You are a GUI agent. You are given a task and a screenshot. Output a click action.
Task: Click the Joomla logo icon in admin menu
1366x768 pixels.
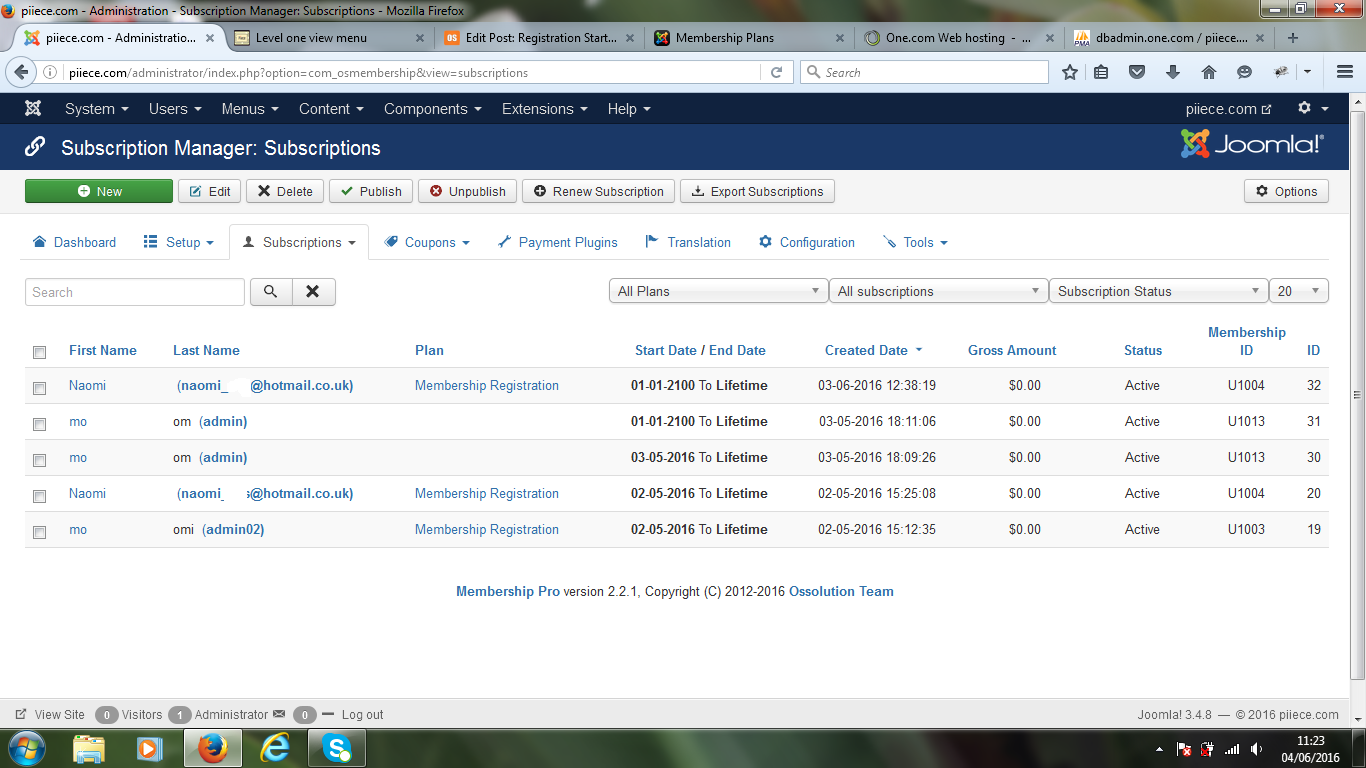pos(33,109)
